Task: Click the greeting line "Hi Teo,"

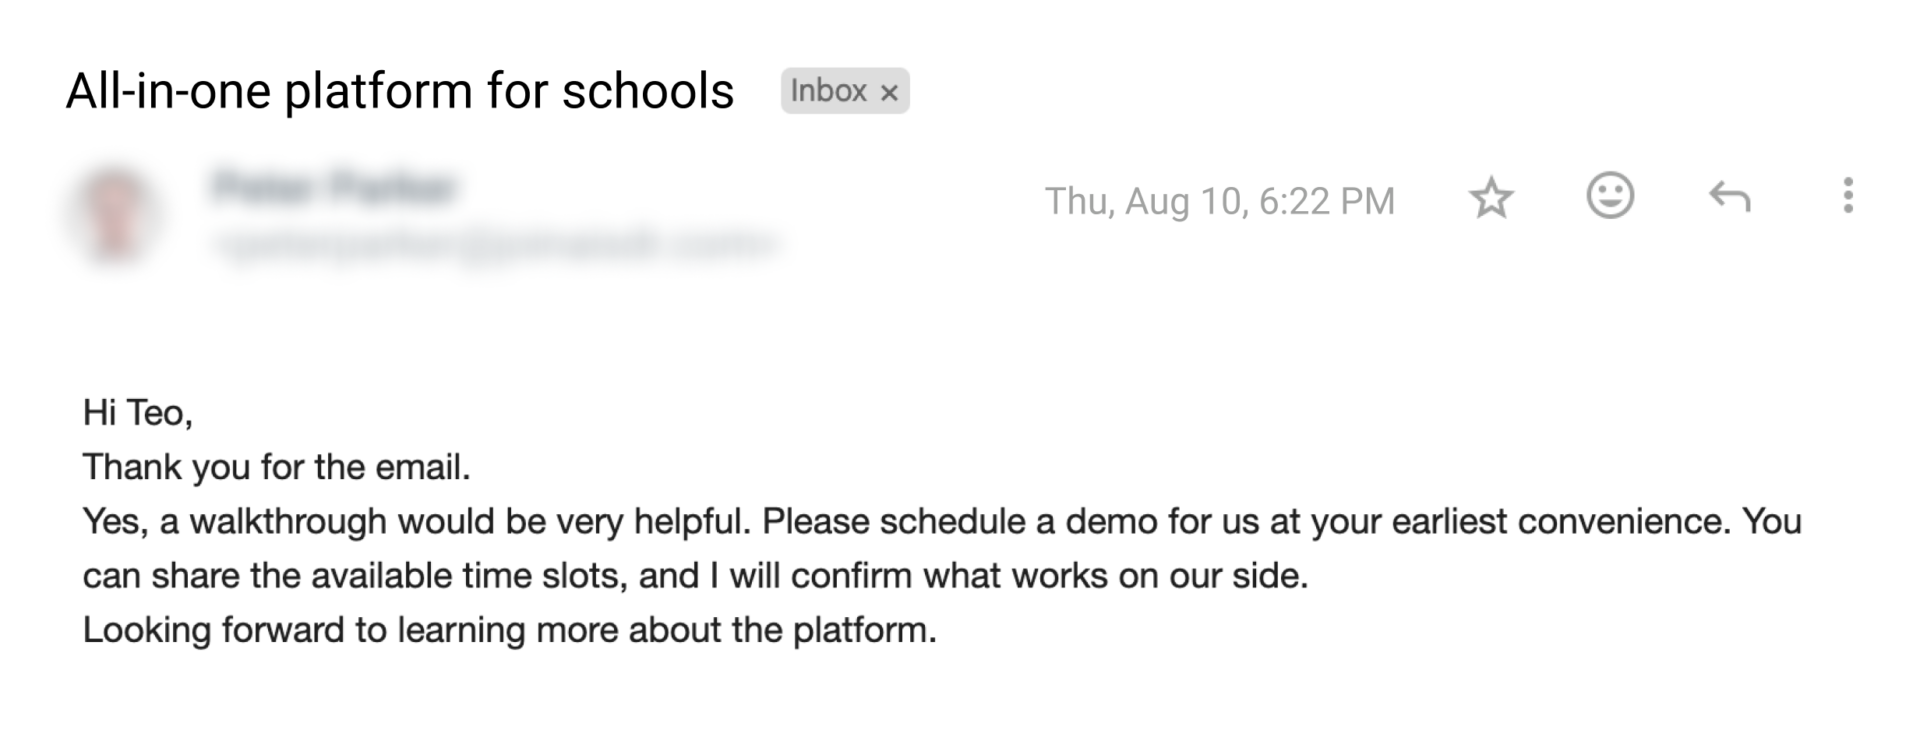Action: pos(137,412)
